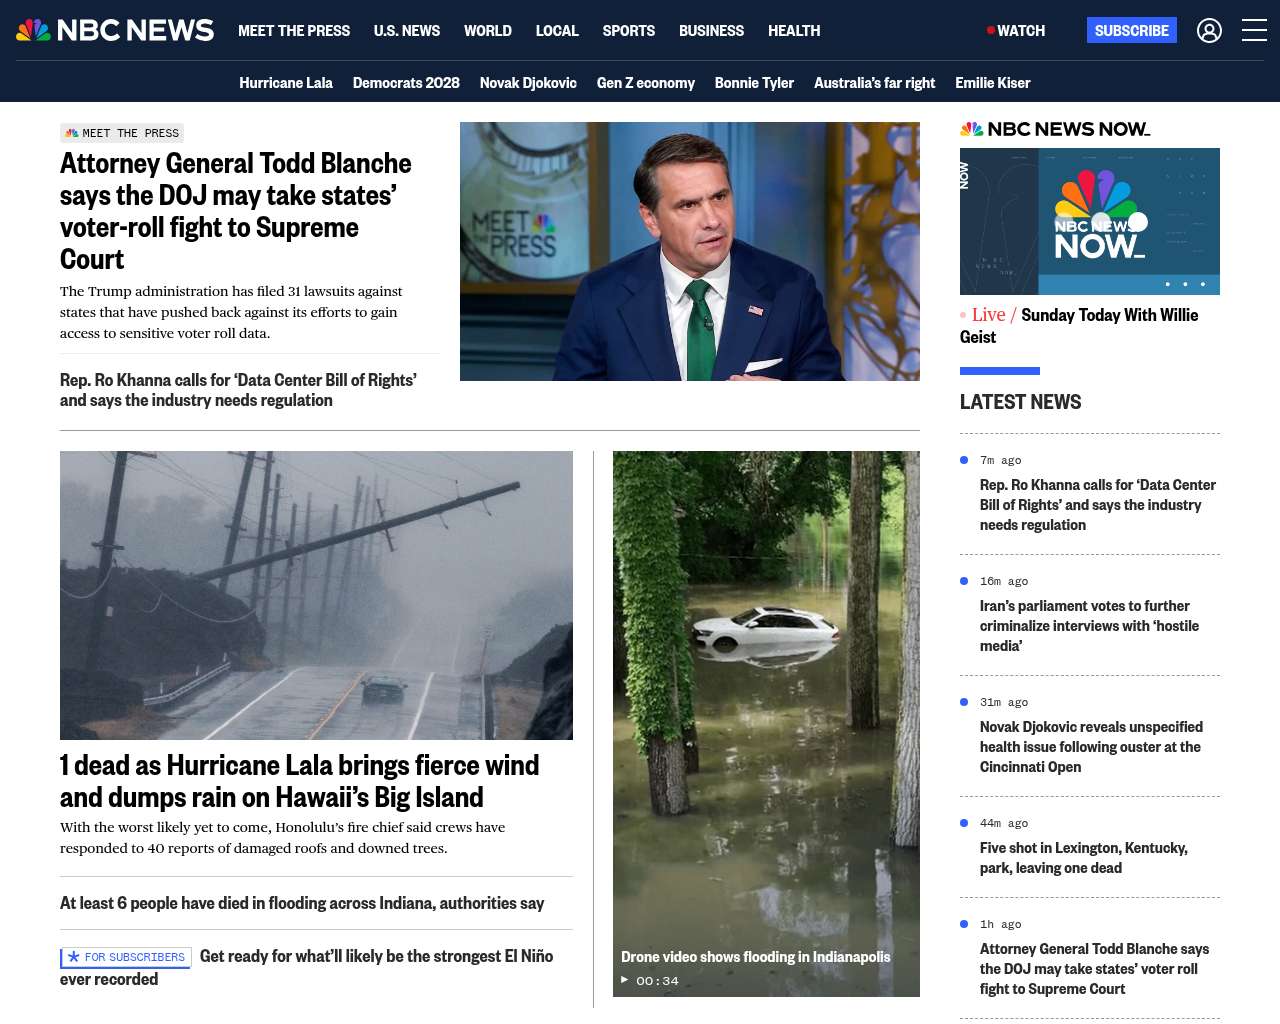Open the flooded car drone video thumbnail

pyautogui.click(x=766, y=724)
